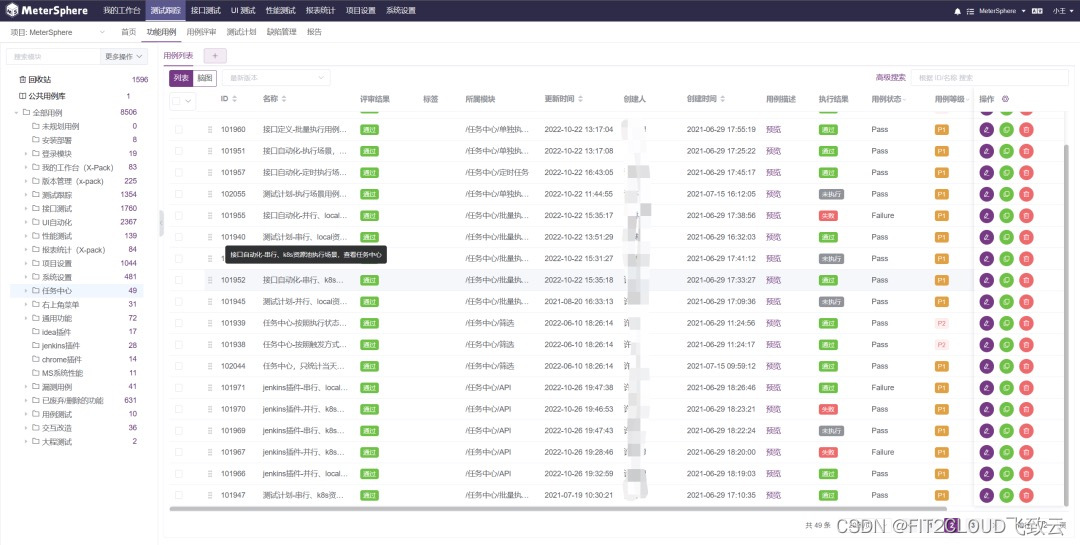Click the MeterSphere logo

(47, 10)
